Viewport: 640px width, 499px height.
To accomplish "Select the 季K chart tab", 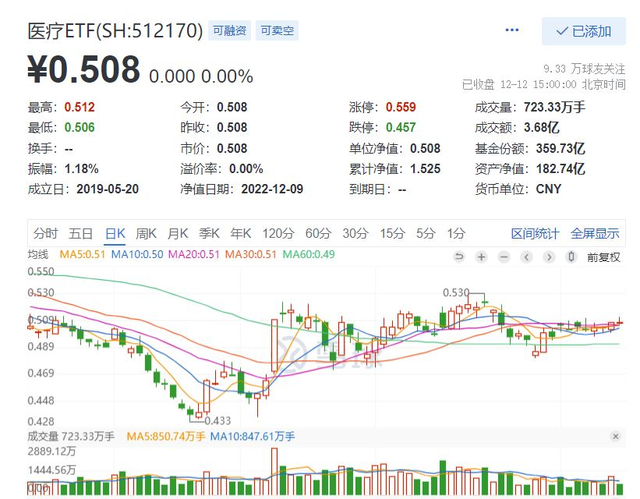I will [x=209, y=233].
